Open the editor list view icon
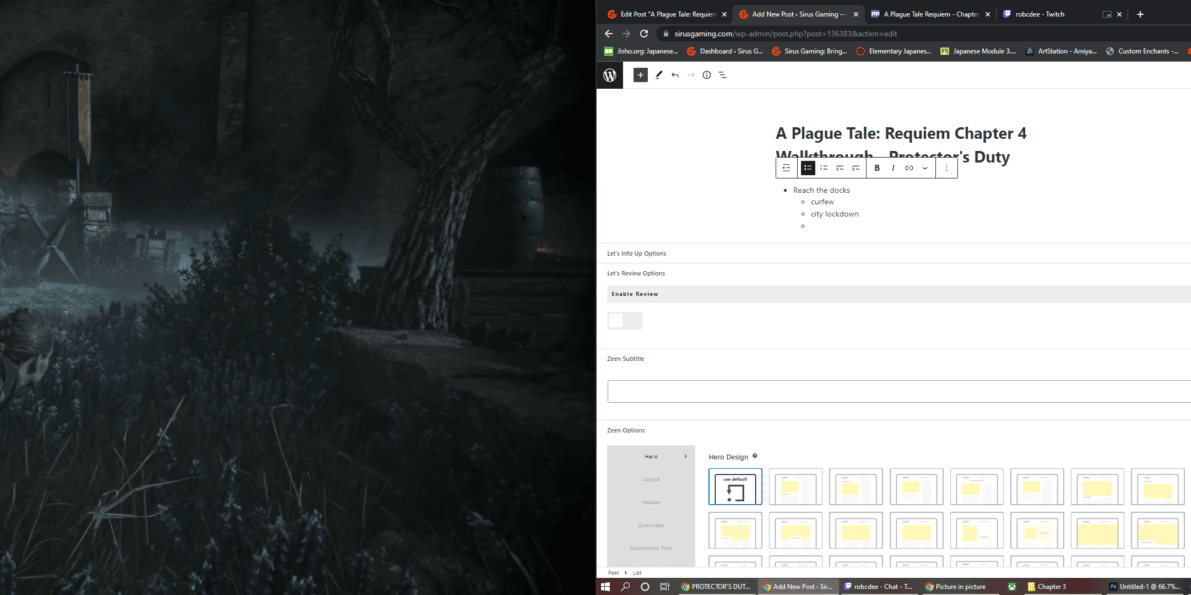This screenshot has width=1191, height=595. click(x=722, y=75)
